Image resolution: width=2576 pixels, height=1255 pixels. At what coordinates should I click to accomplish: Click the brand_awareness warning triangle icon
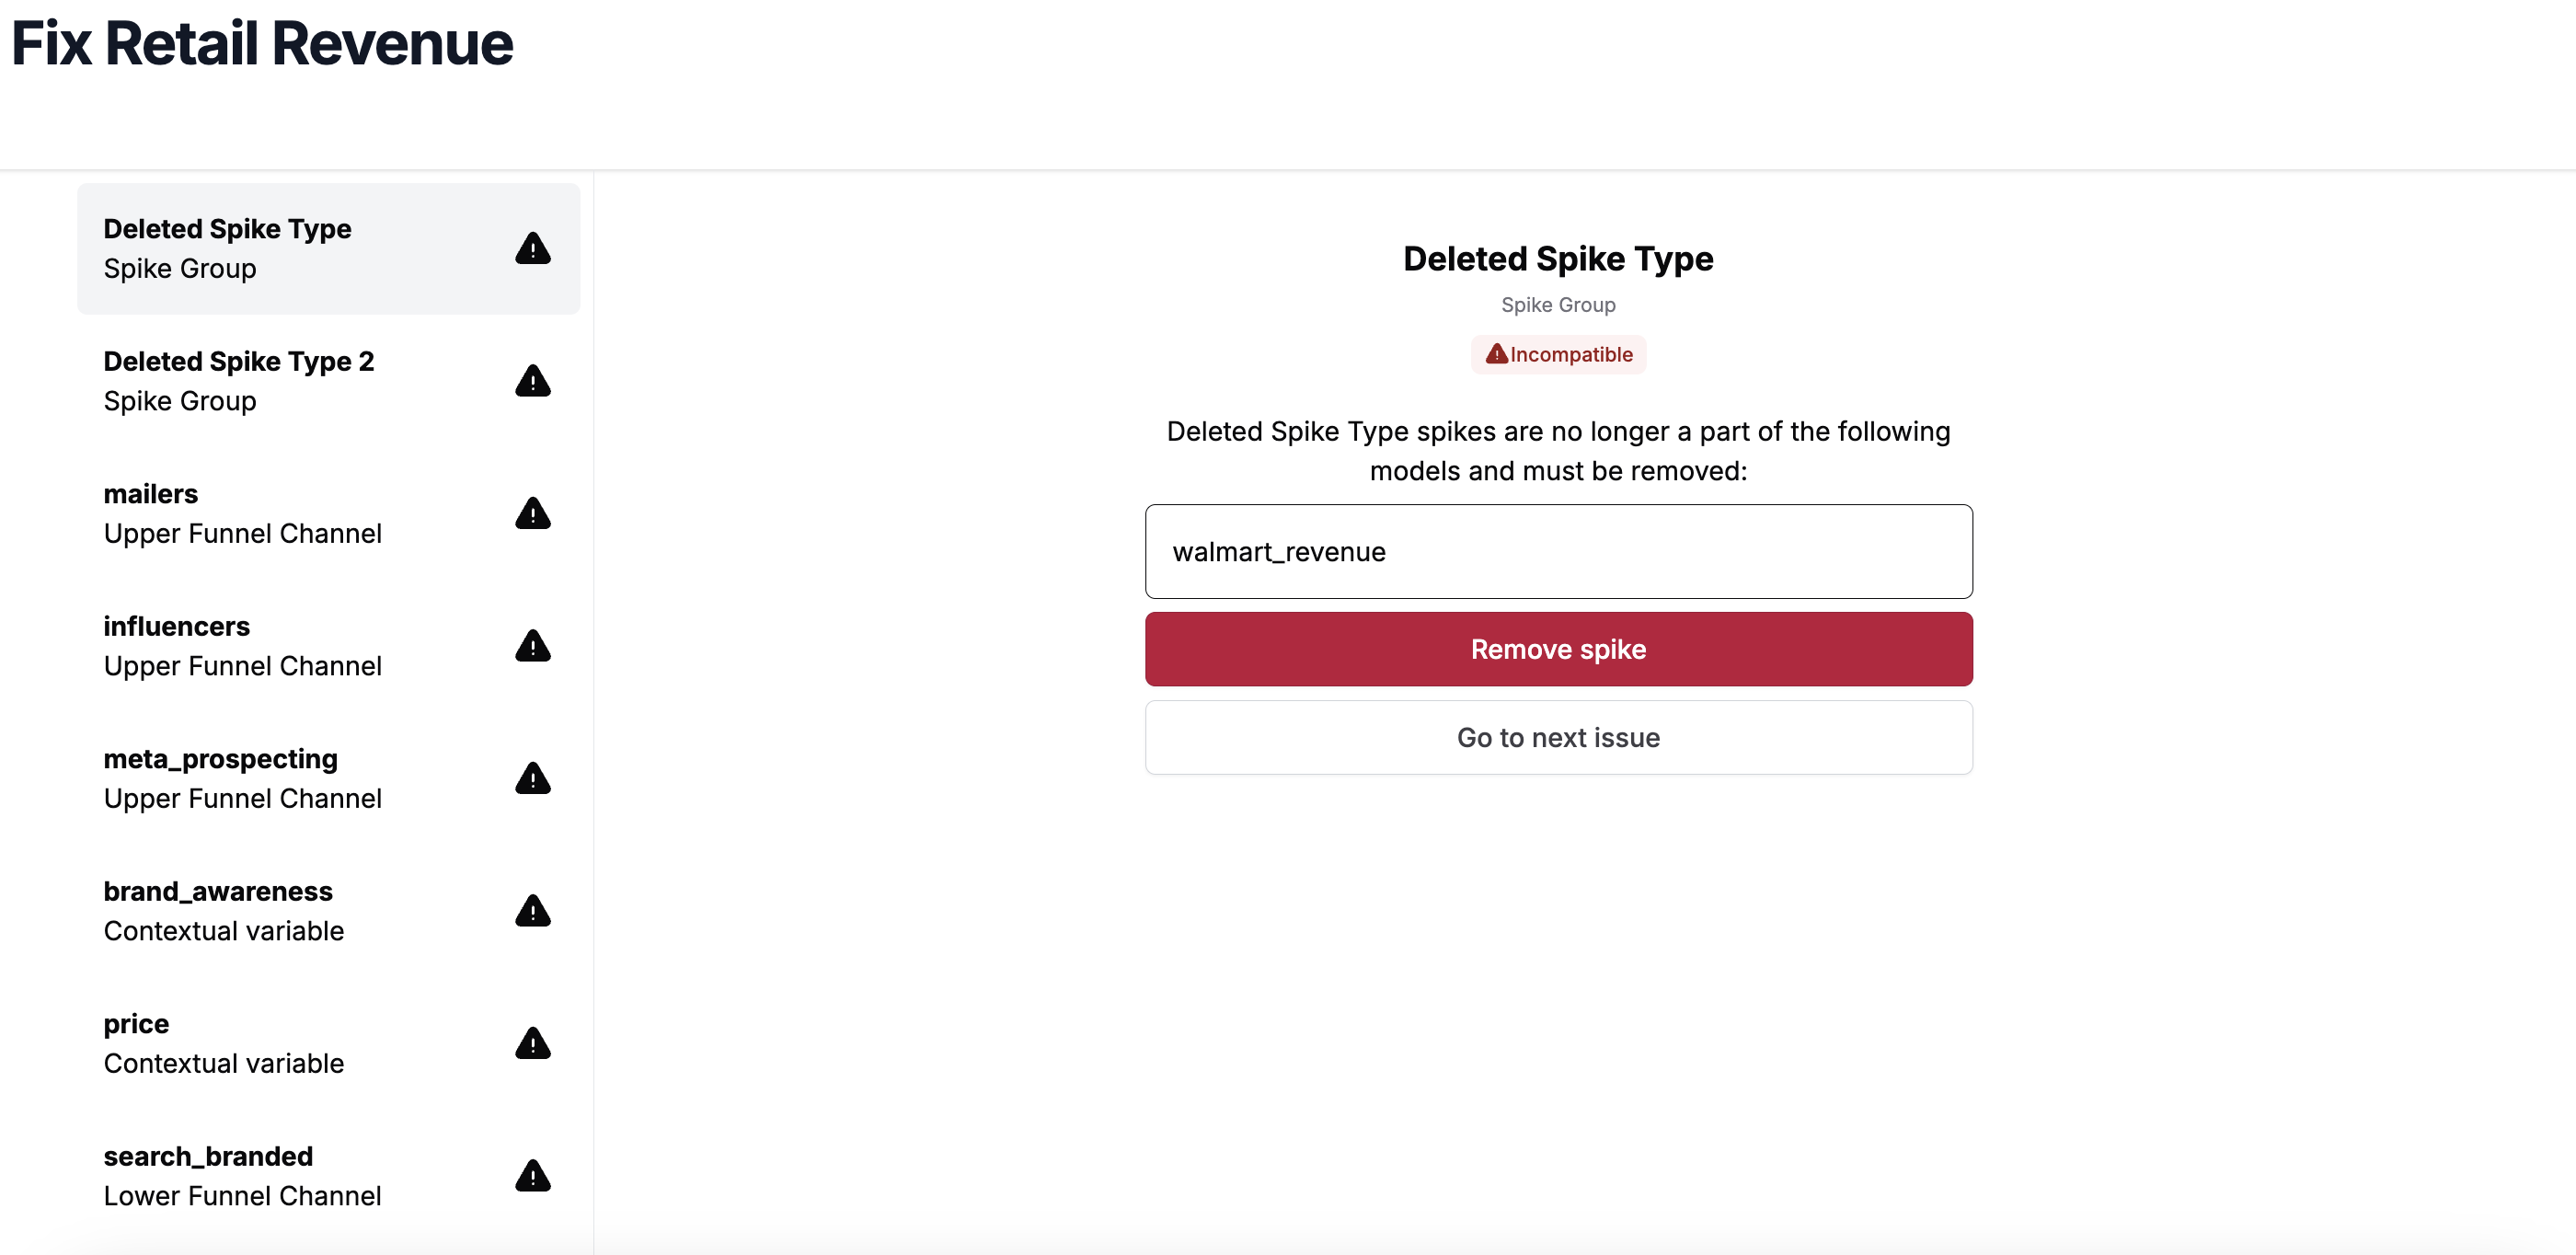532,911
